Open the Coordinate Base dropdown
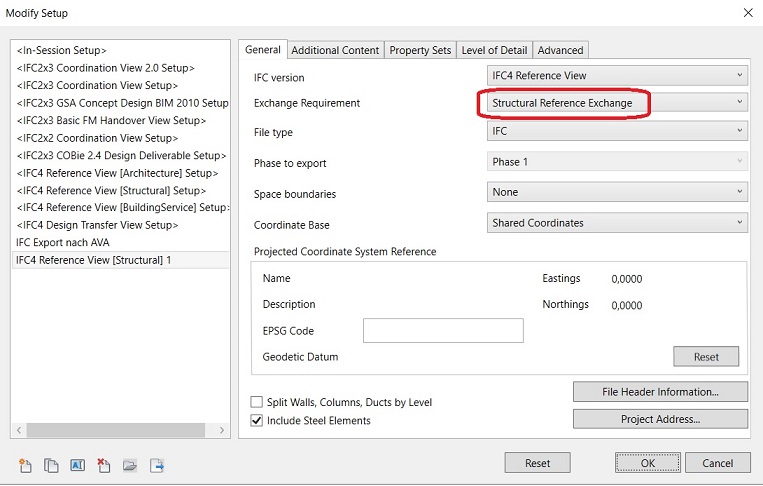763x486 pixels. [x=616, y=223]
